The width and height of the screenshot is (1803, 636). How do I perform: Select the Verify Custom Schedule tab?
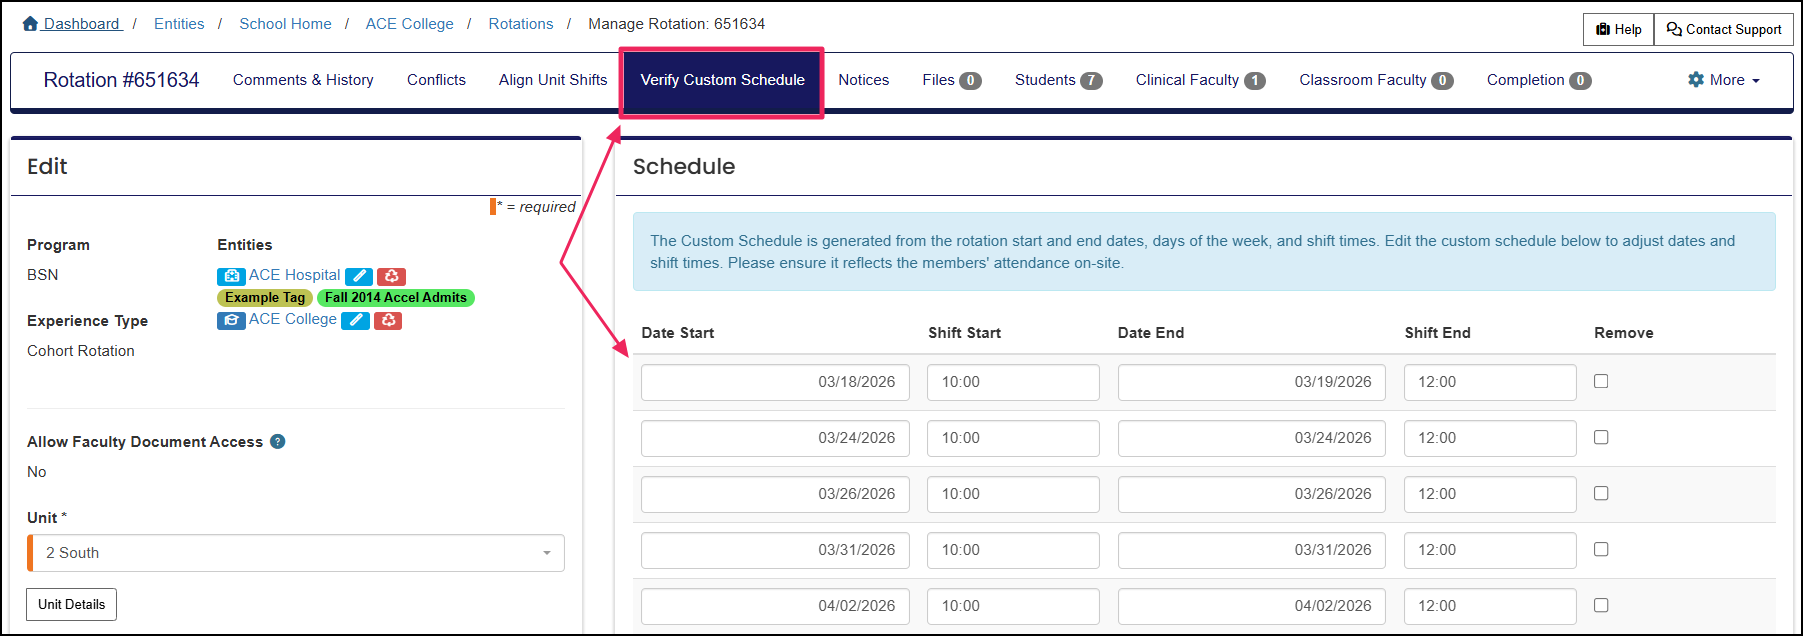tap(722, 81)
